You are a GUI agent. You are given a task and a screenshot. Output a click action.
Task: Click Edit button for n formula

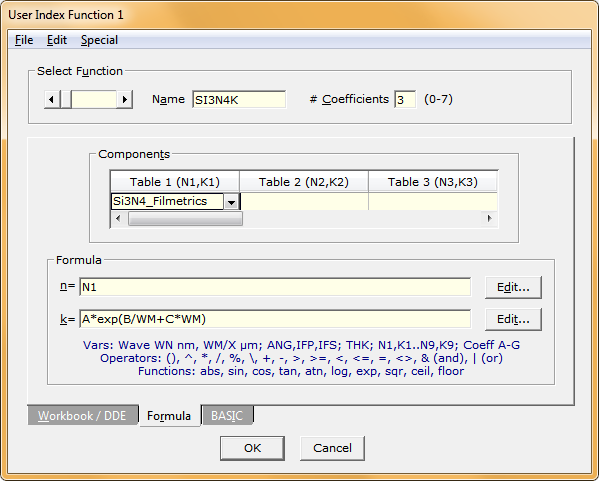pos(513,287)
